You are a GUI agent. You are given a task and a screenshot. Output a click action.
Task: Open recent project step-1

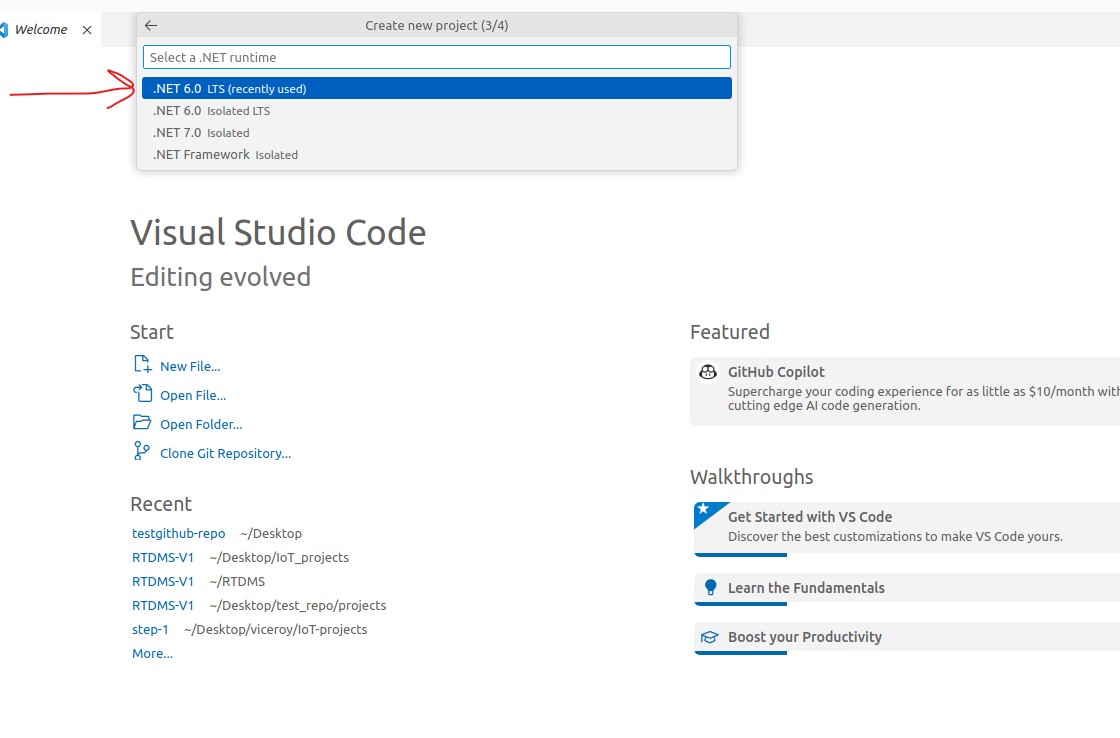click(151, 629)
